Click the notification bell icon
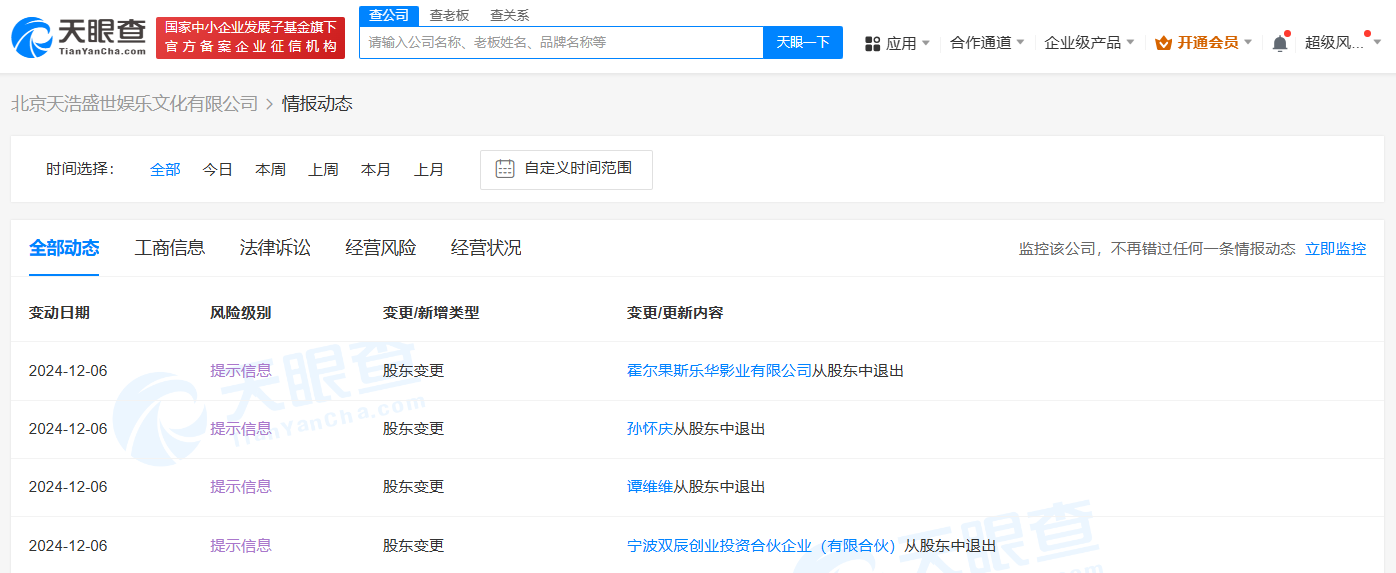This screenshot has height=573, width=1396. click(x=1279, y=43)
